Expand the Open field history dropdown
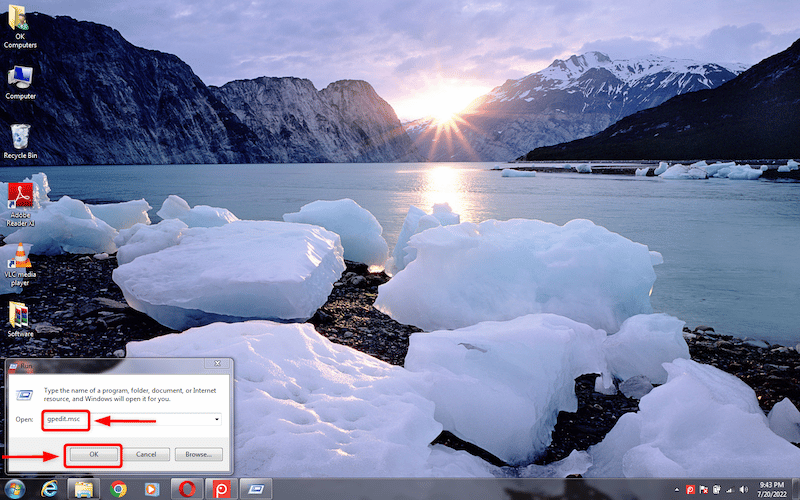This screenshot has height=500, width=800. [217, 419]
